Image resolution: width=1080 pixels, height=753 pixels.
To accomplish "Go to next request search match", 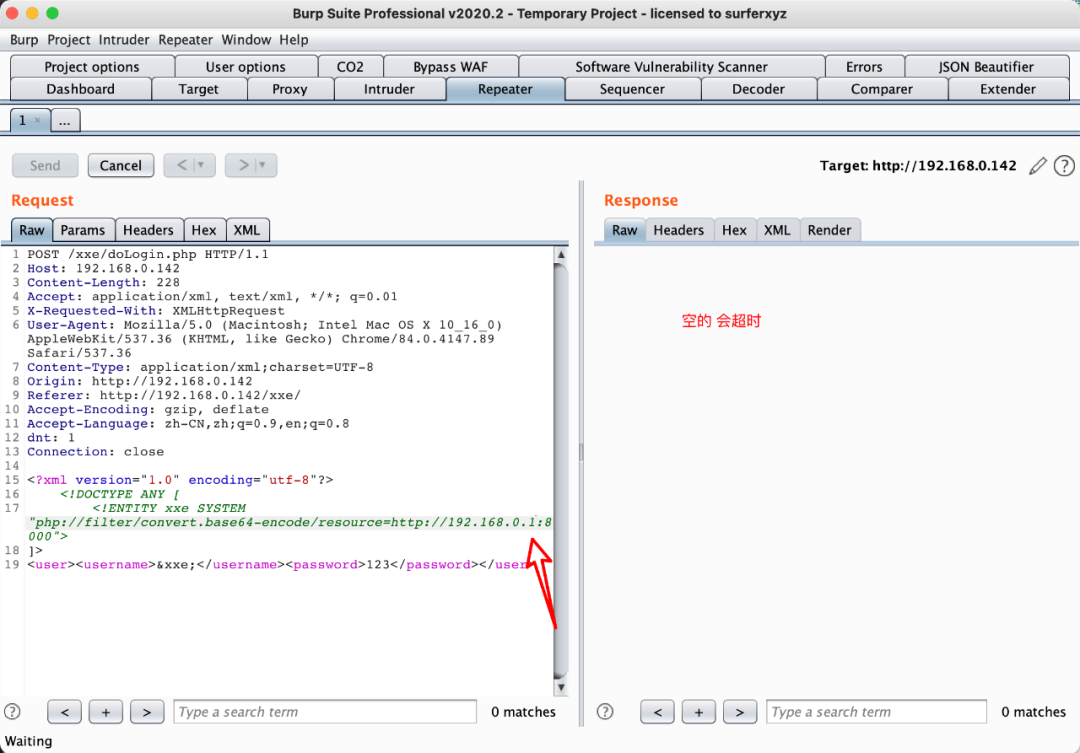I will click(147, 712).
